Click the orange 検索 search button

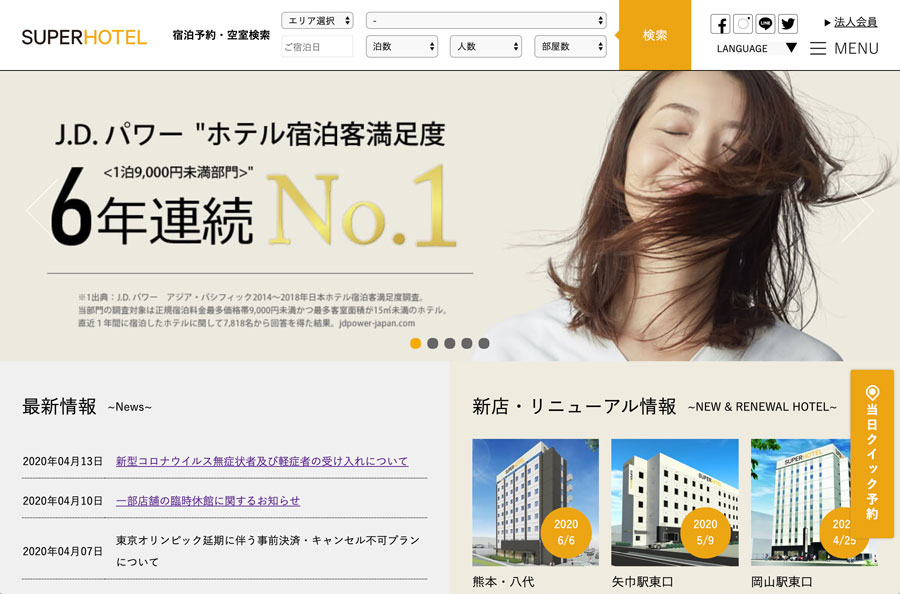click(x=655, y=35)
